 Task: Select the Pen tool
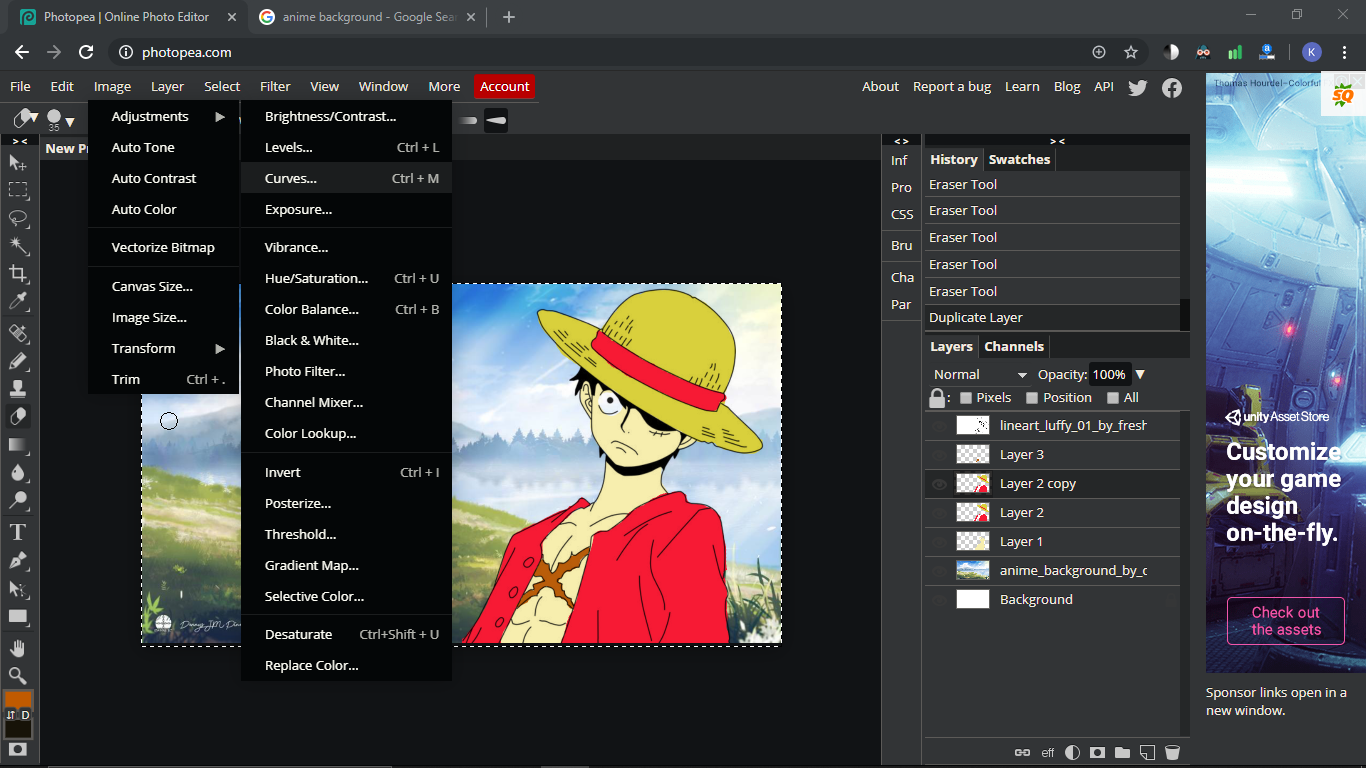pos(18,560)
